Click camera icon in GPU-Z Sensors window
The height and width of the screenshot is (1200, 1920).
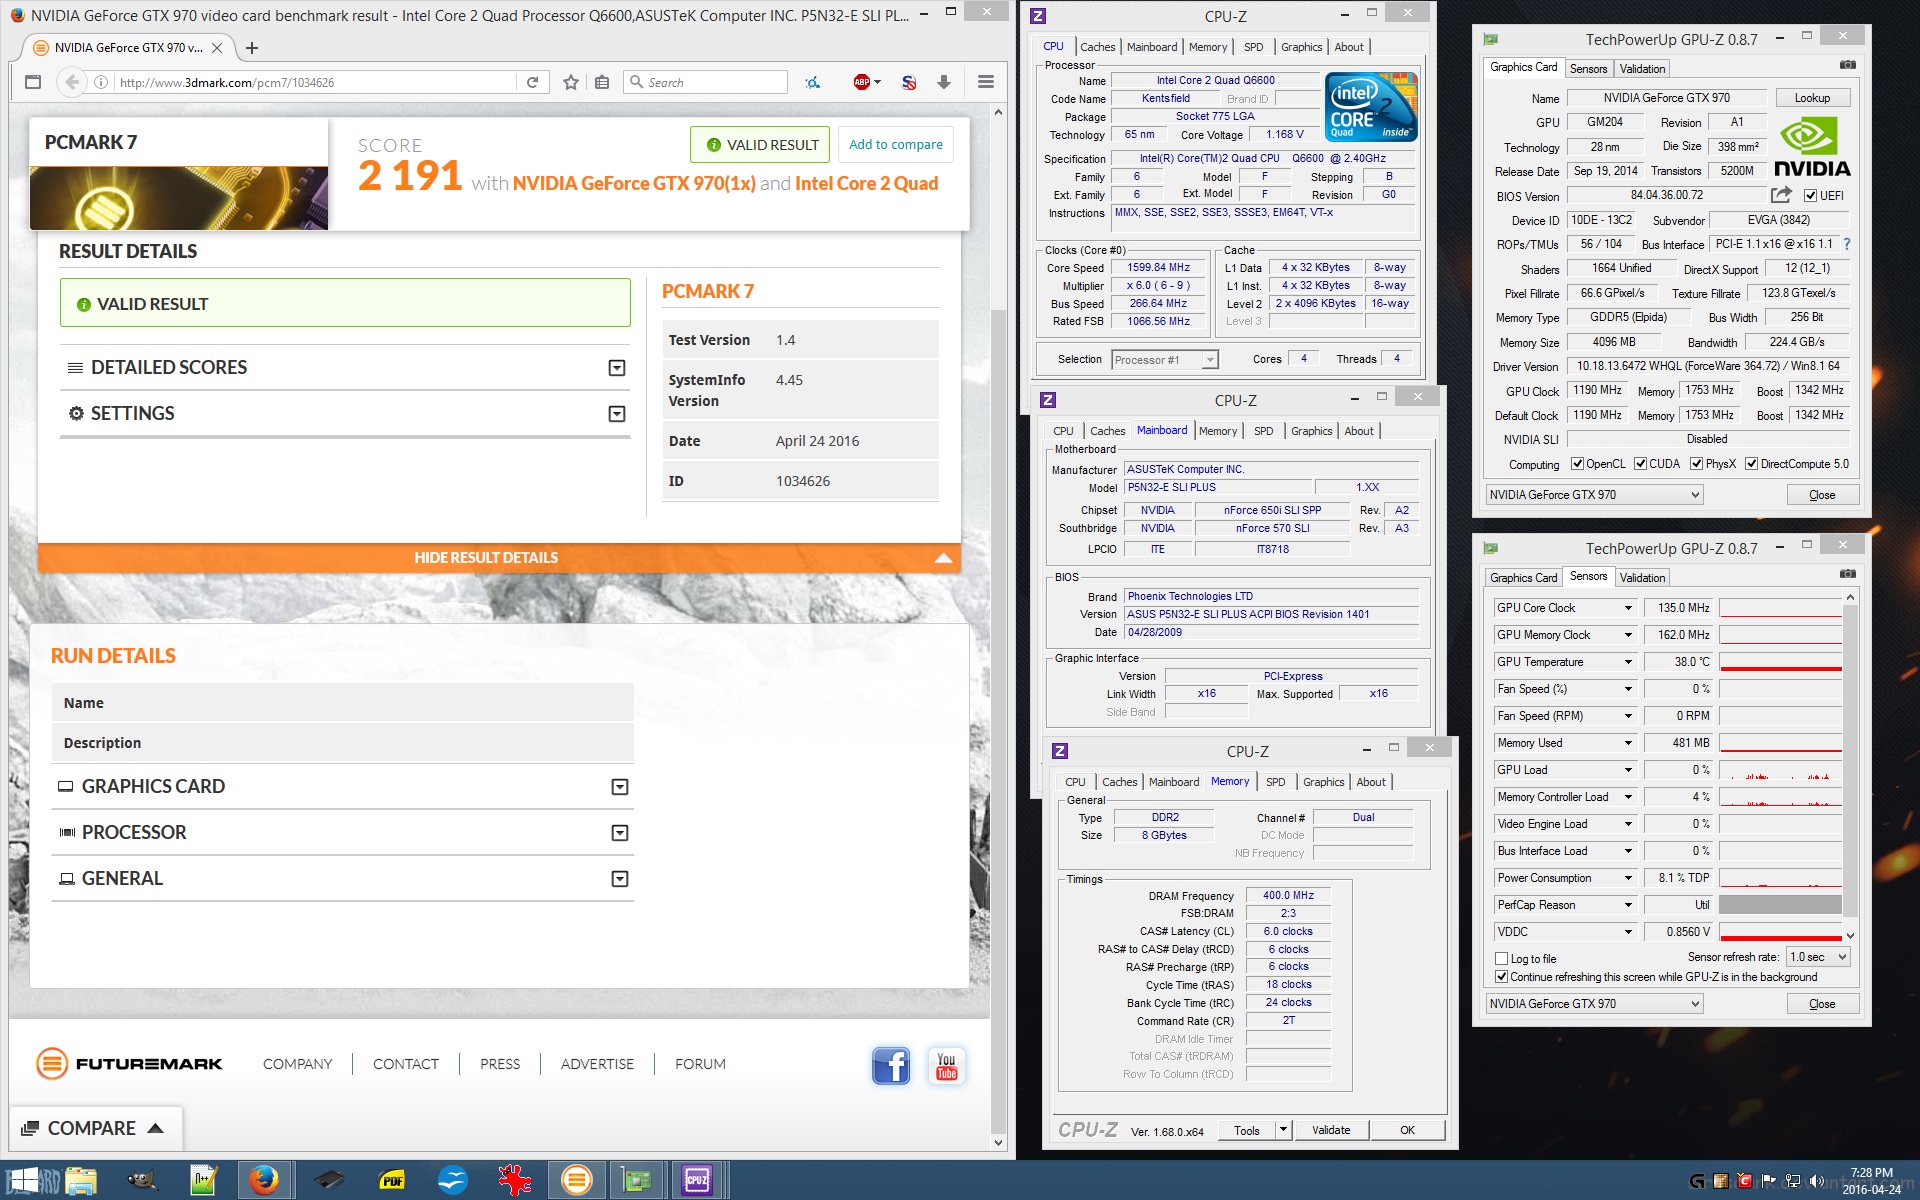[1848, 574]
